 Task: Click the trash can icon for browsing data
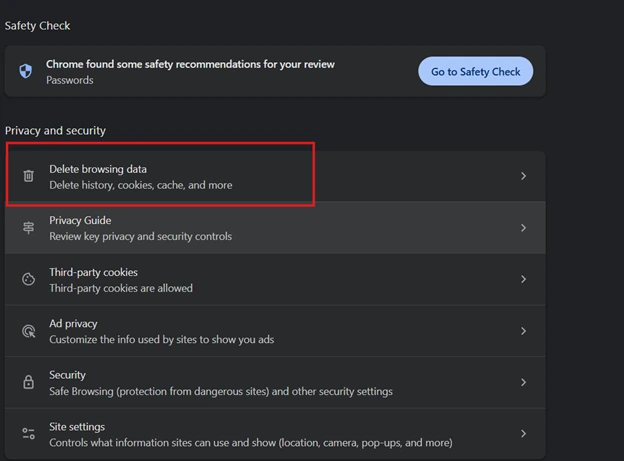pyautogui.click(x=28, y=176)
